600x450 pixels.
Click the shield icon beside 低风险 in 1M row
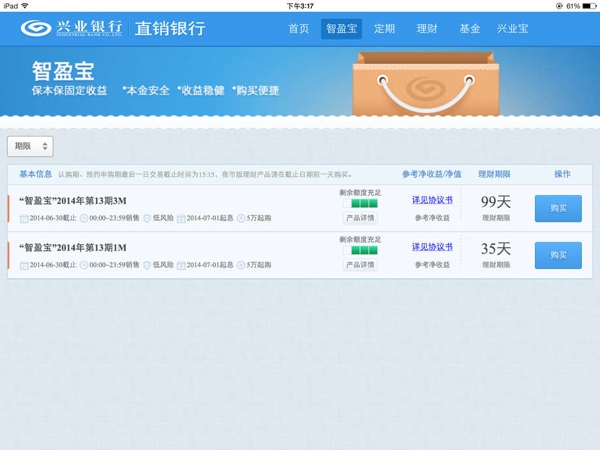[x=147, y=265]
